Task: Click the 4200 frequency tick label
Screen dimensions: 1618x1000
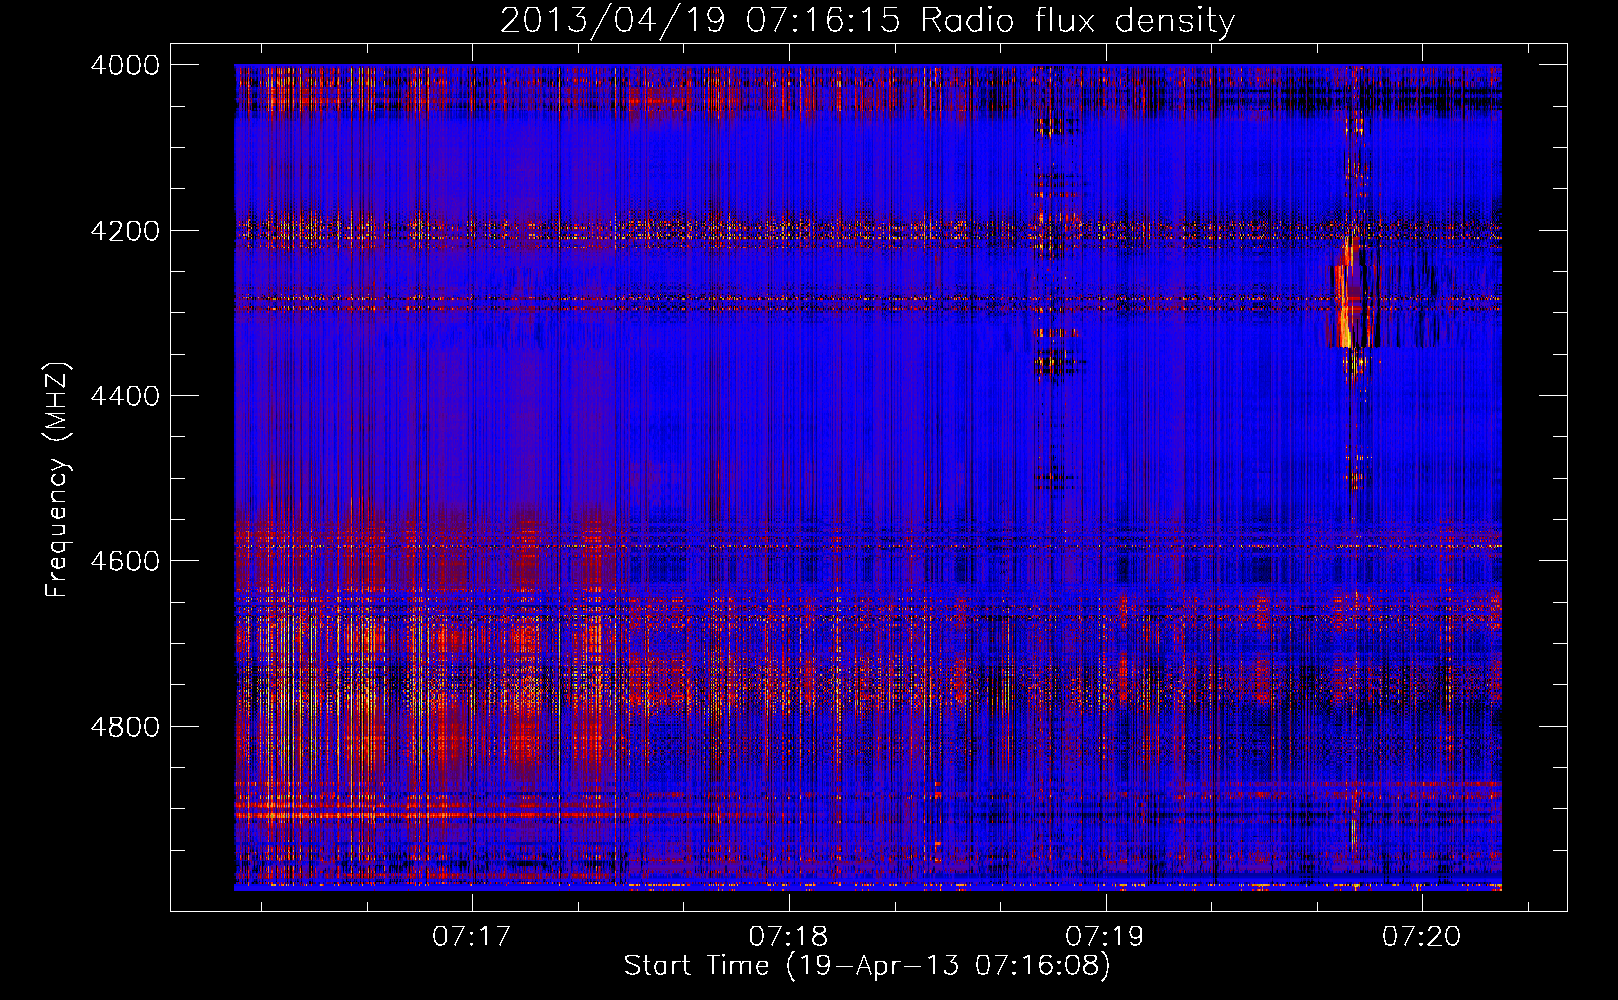Action: click(x=125, y=231)
